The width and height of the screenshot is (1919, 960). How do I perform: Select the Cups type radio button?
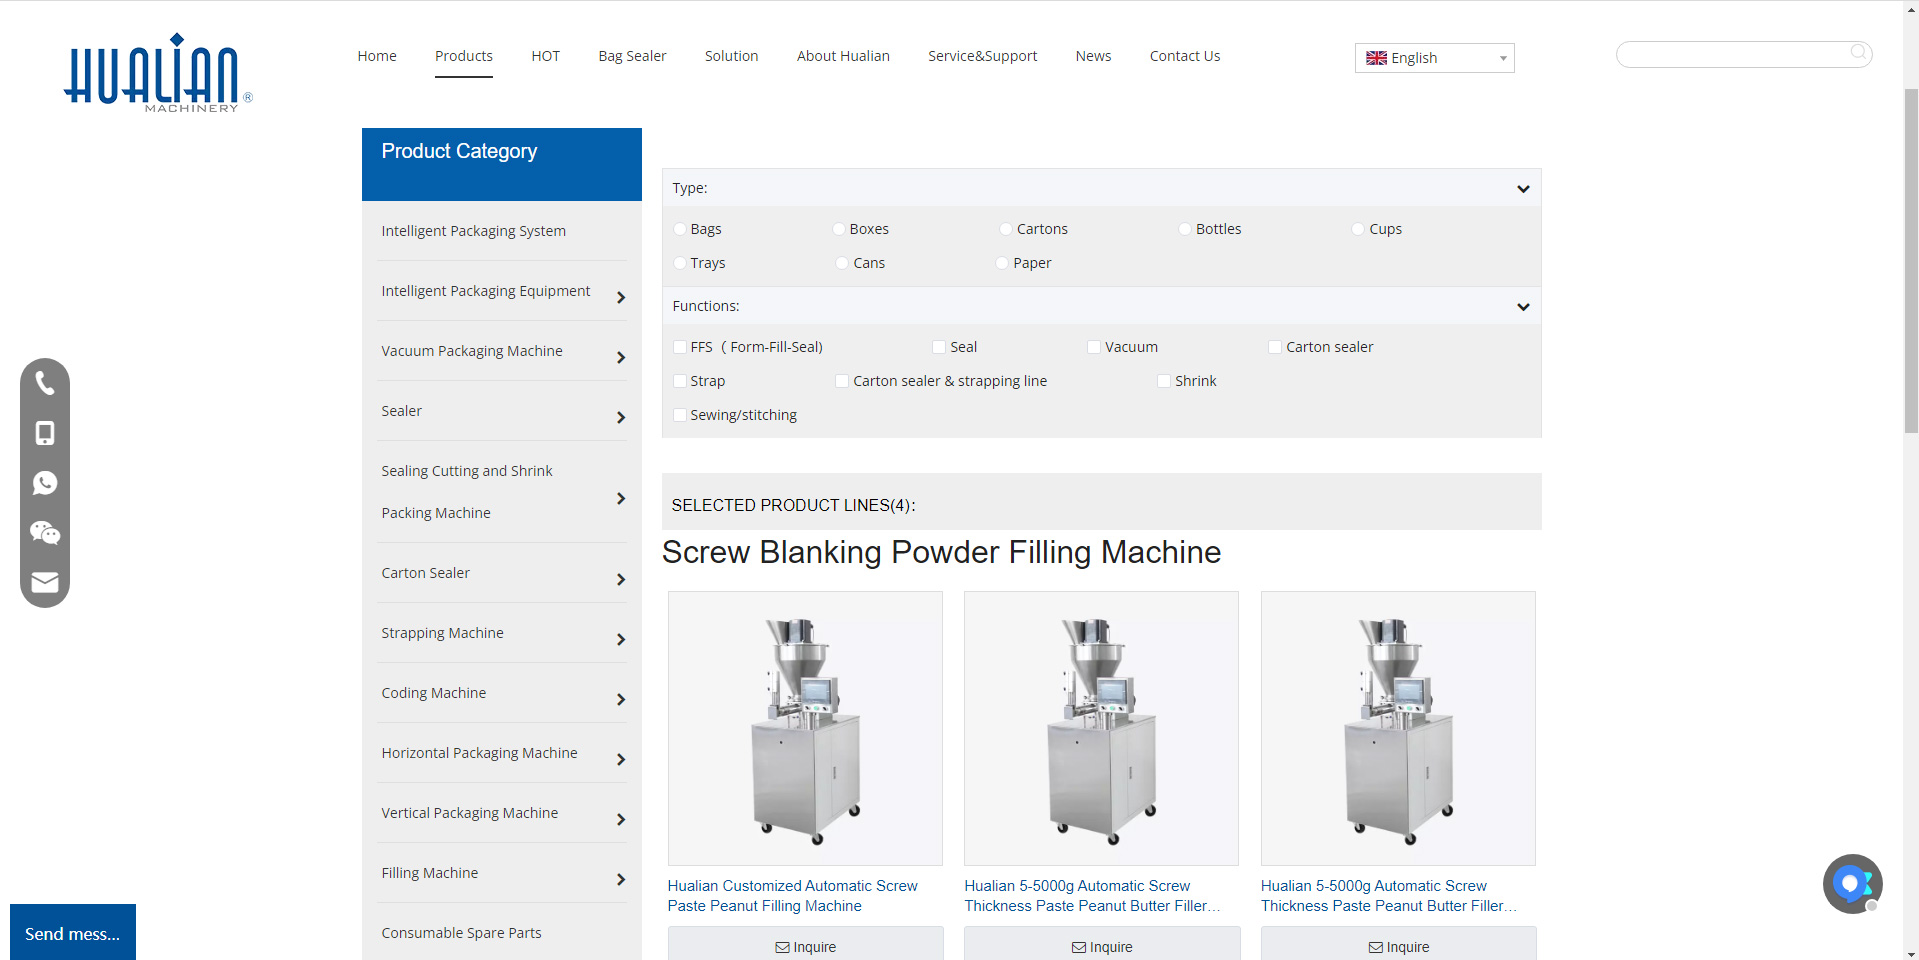coord(1358,229)
